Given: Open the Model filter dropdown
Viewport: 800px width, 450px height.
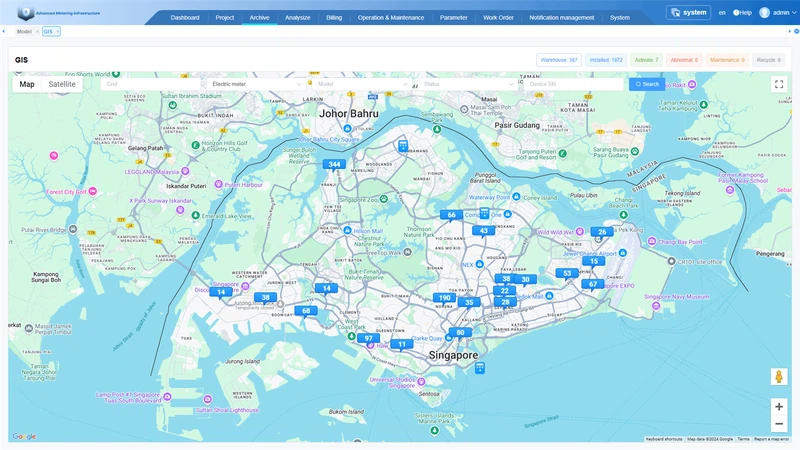Looking at the screenshot, I should pos(361,84).
